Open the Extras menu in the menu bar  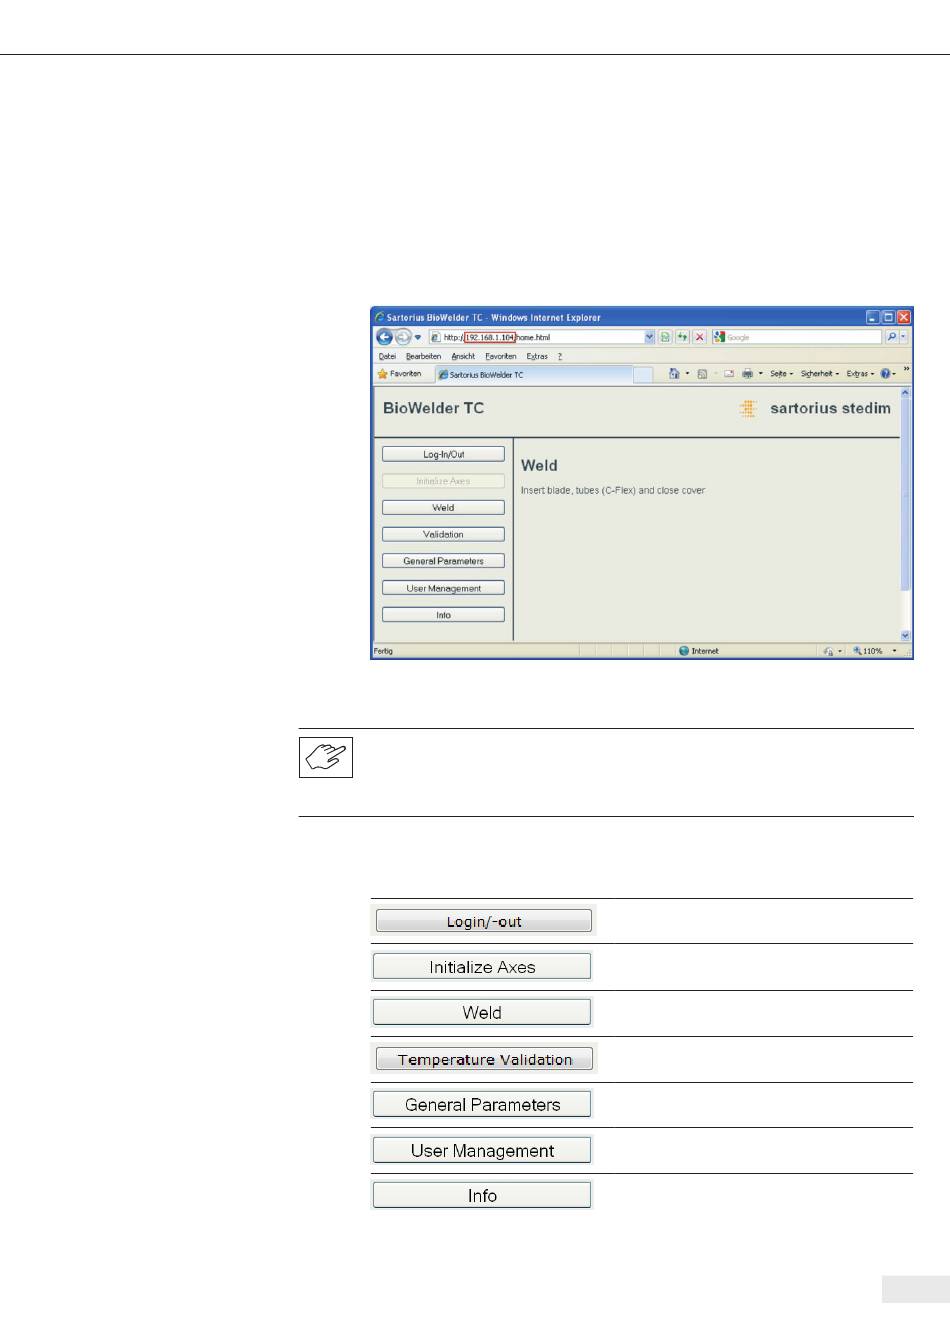point(537,356)
